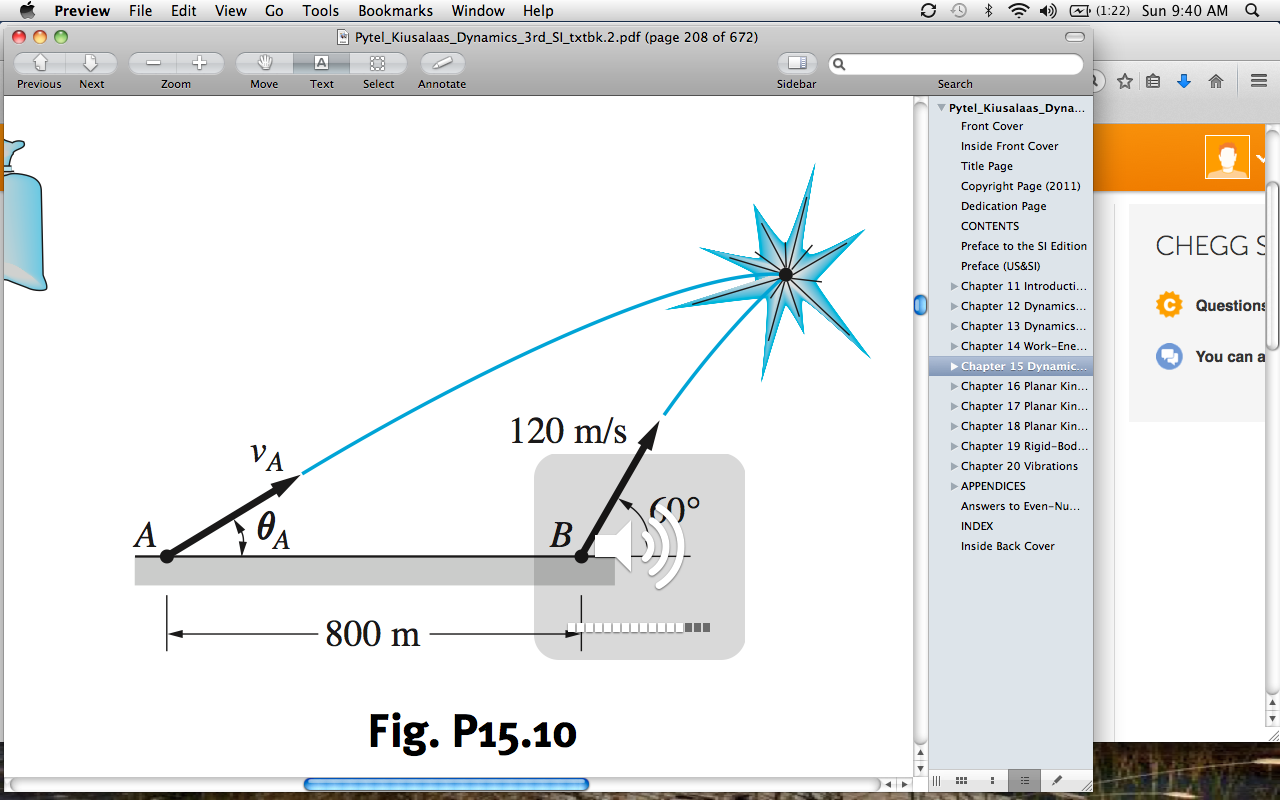Activate the Select marquee tool
This screenshot has width=1280, height=800.
click(x=378, y=64)
